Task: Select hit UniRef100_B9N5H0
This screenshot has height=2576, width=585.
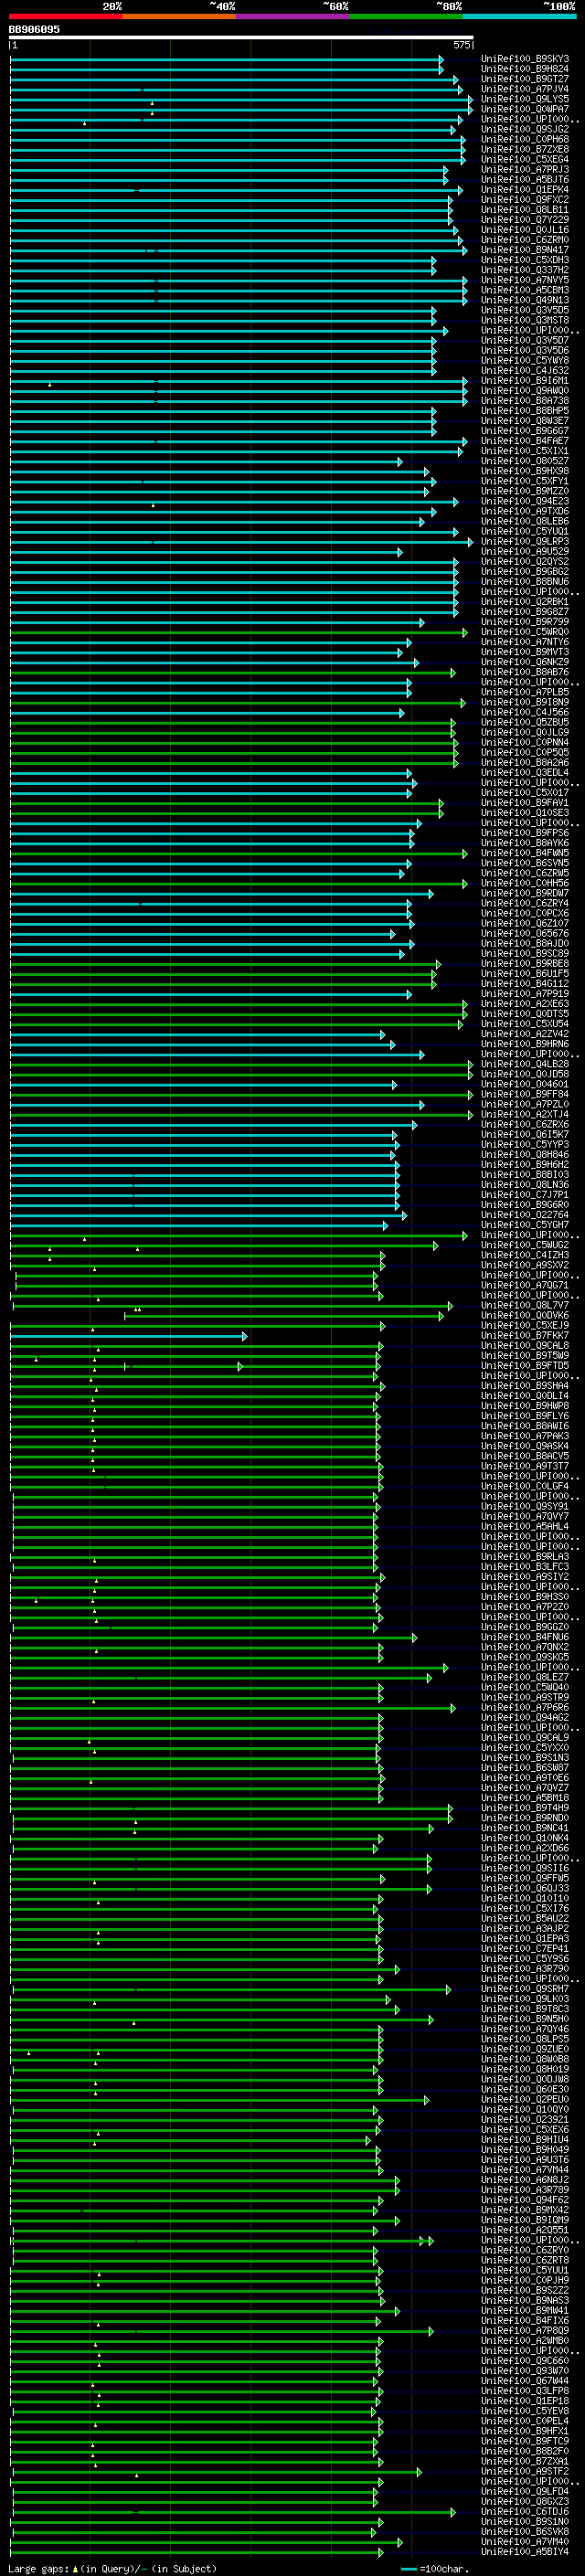Action: (525, 2019)
